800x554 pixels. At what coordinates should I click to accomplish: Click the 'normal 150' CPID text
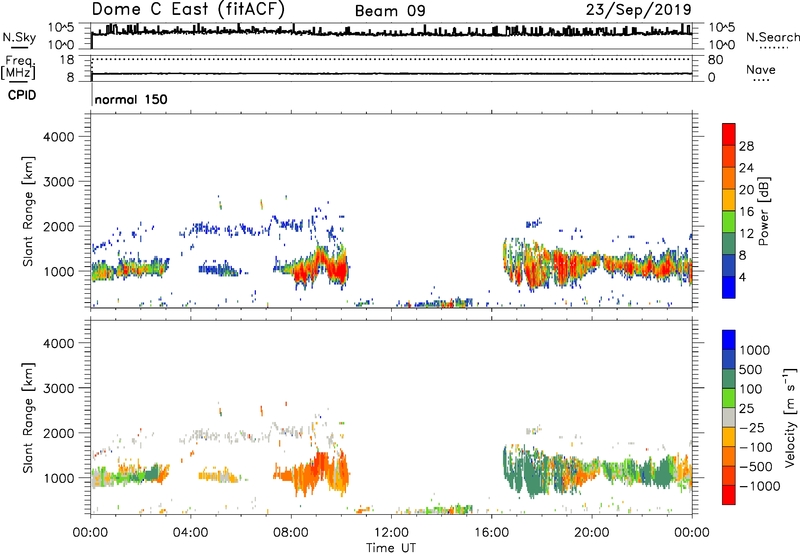[x=131, y=99]
